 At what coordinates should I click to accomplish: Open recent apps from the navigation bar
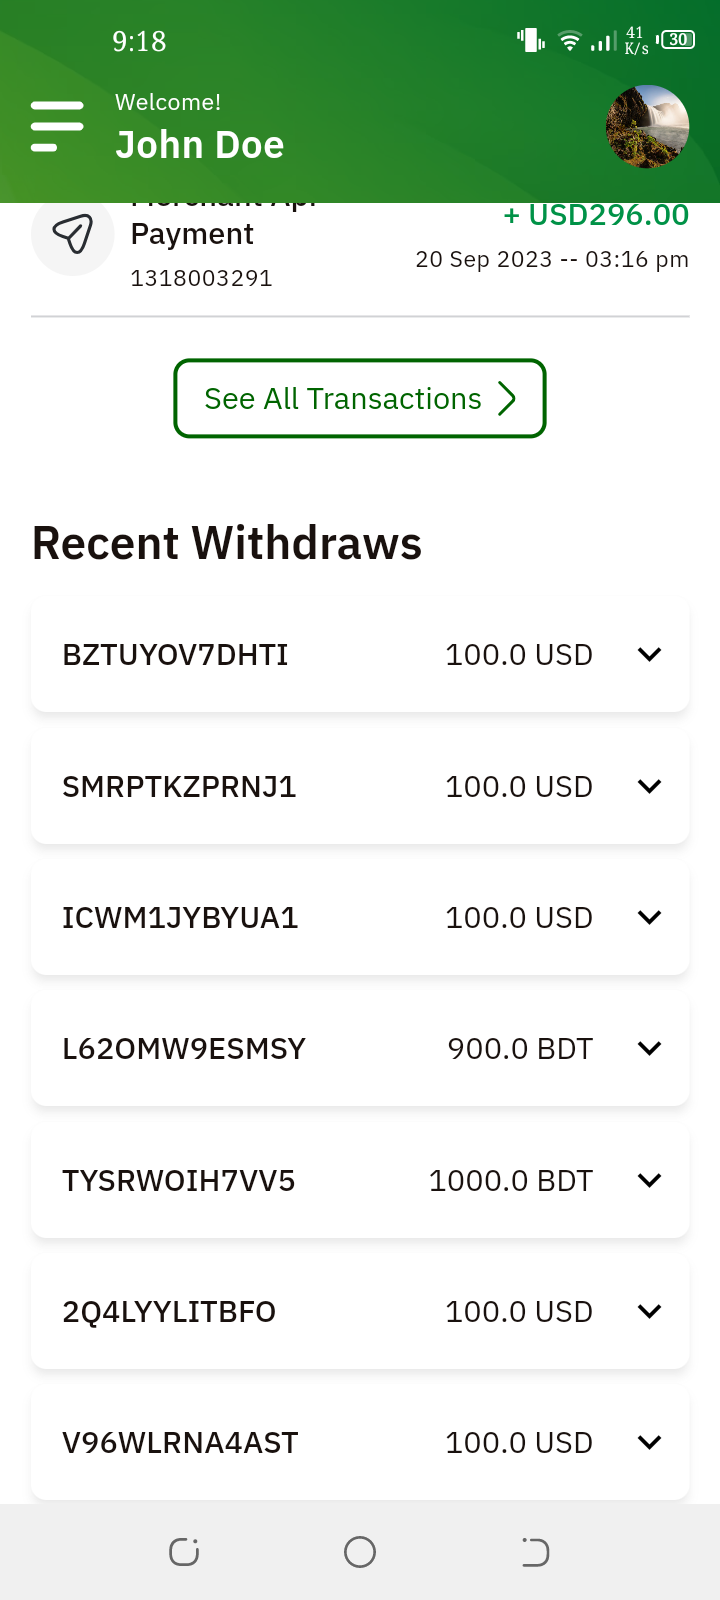click(184, 1552)
